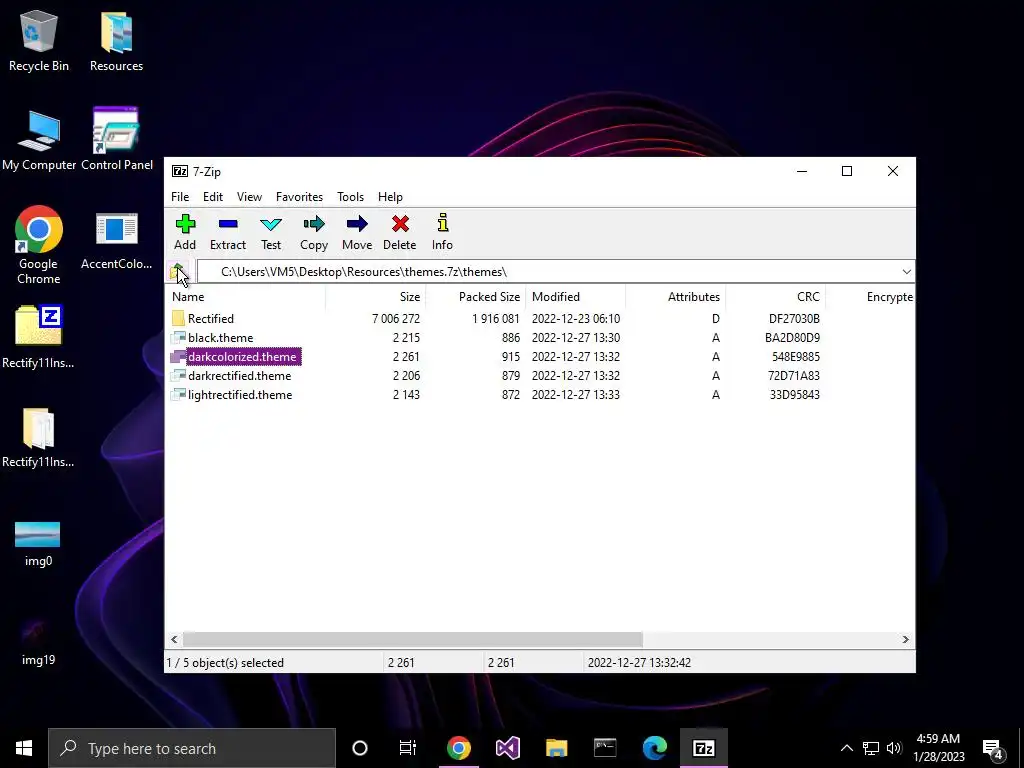
Task: Open the Favorites menu
Action: [x=299, y=197]
